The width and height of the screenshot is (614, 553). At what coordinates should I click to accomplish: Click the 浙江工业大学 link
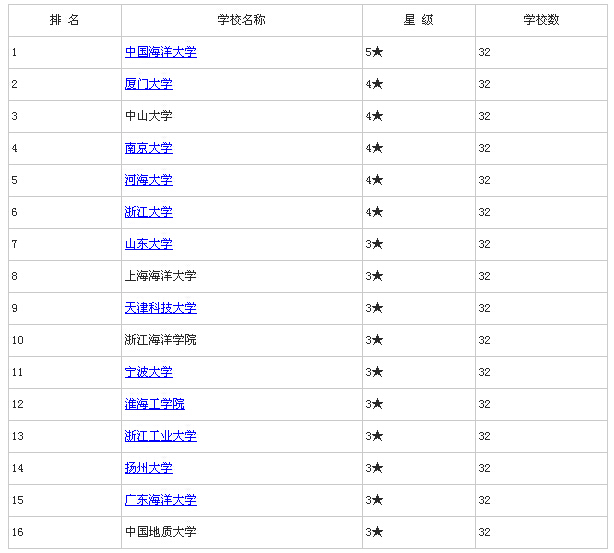tap(161, 436)
